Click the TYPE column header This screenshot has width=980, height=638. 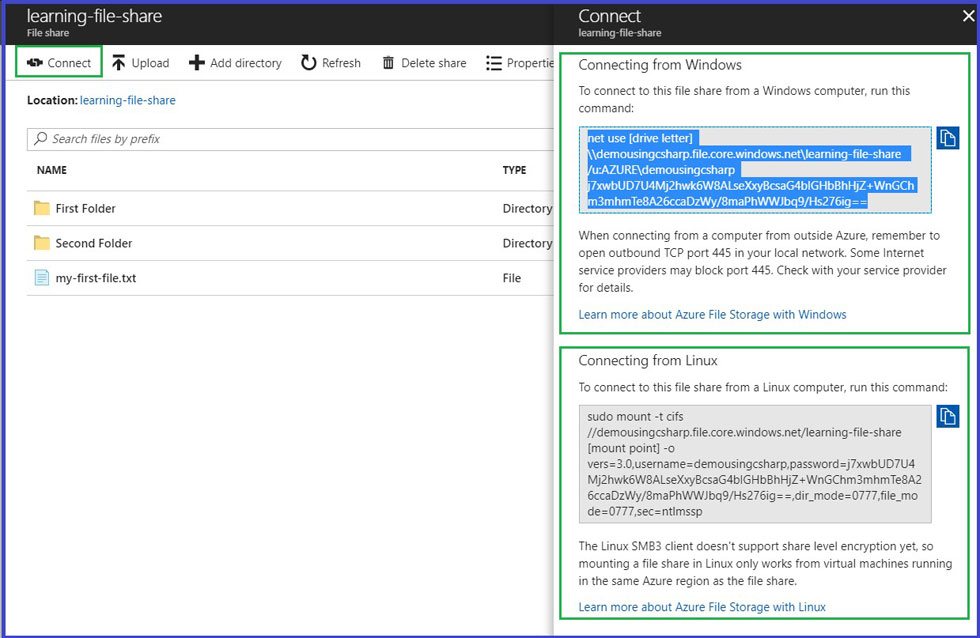coord(514,170)
